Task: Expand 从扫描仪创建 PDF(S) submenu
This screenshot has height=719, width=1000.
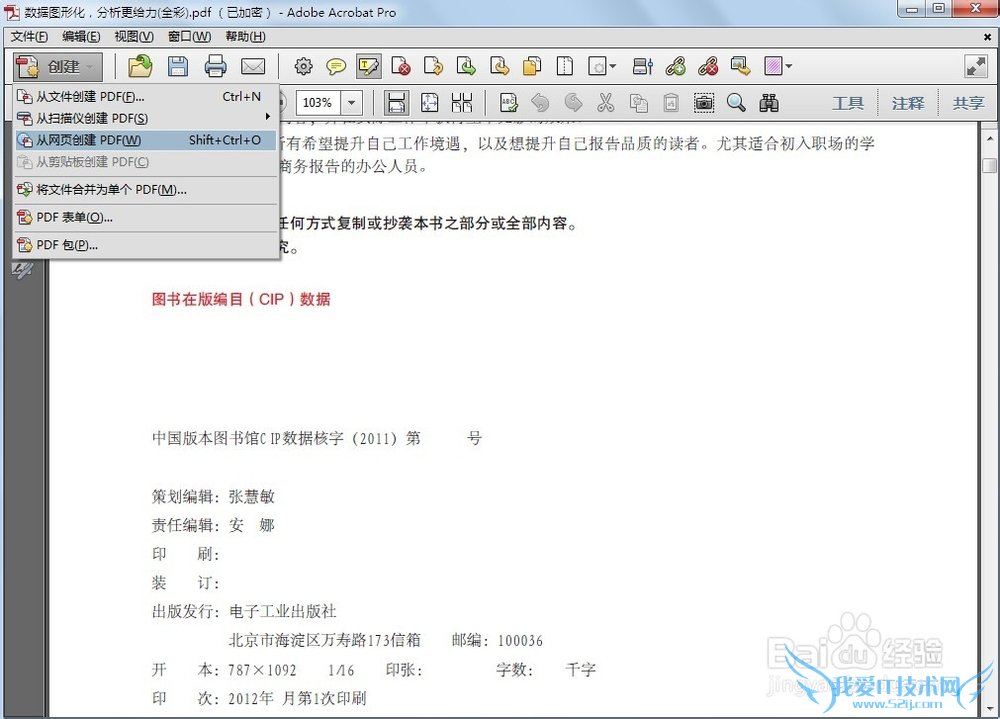Action: click(145, 119)
